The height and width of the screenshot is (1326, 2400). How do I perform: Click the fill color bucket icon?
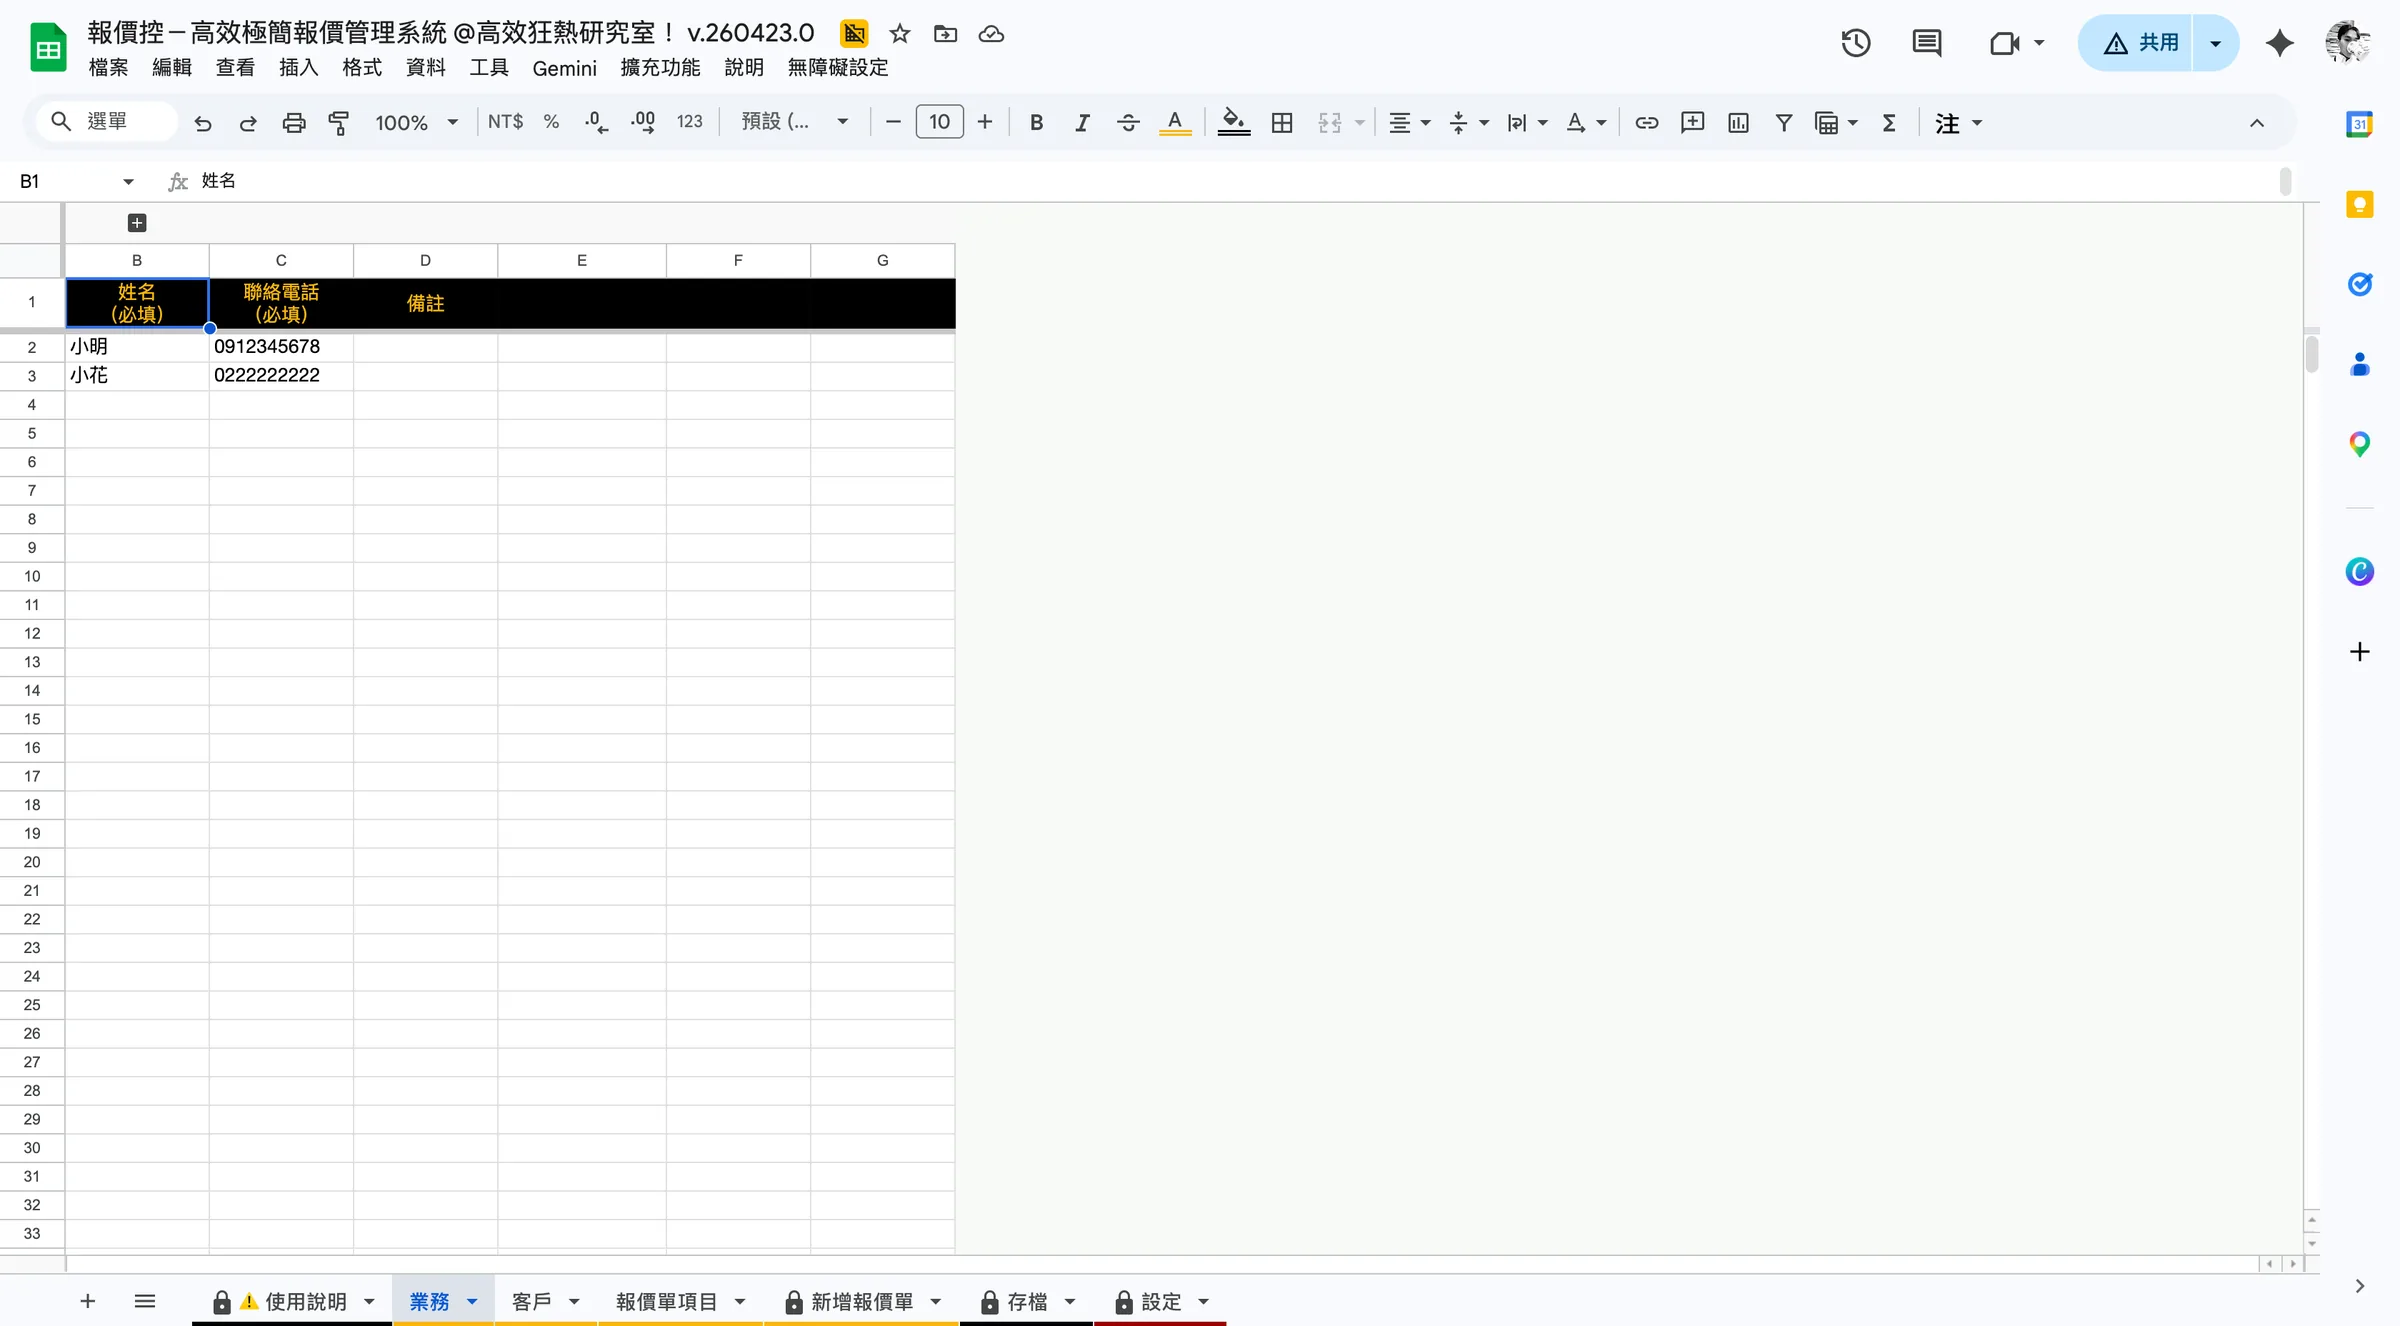click(1234, 122)
